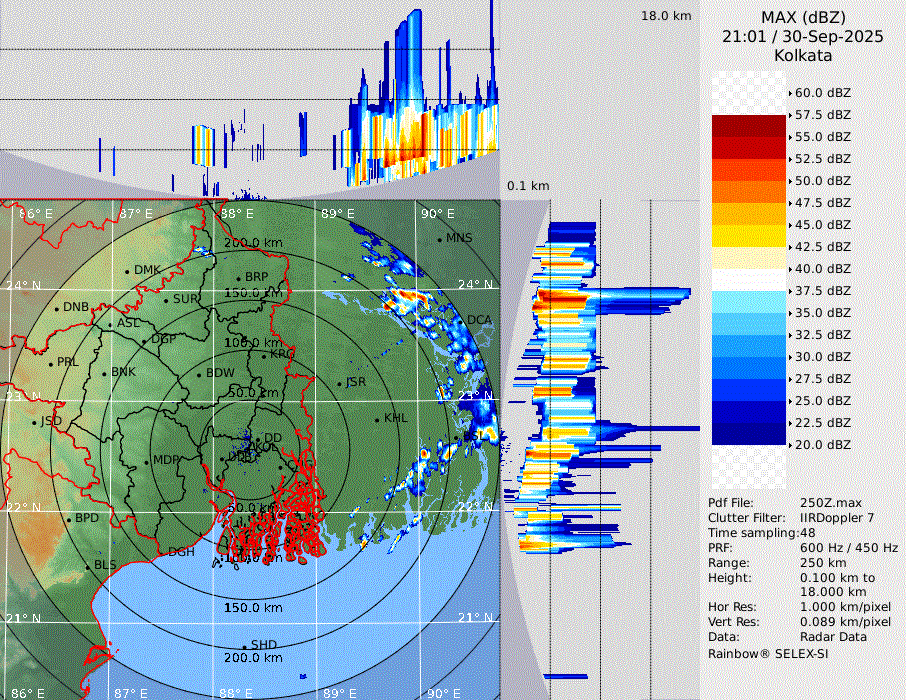Click the 18.0 km height label

[x=666, y=16]
